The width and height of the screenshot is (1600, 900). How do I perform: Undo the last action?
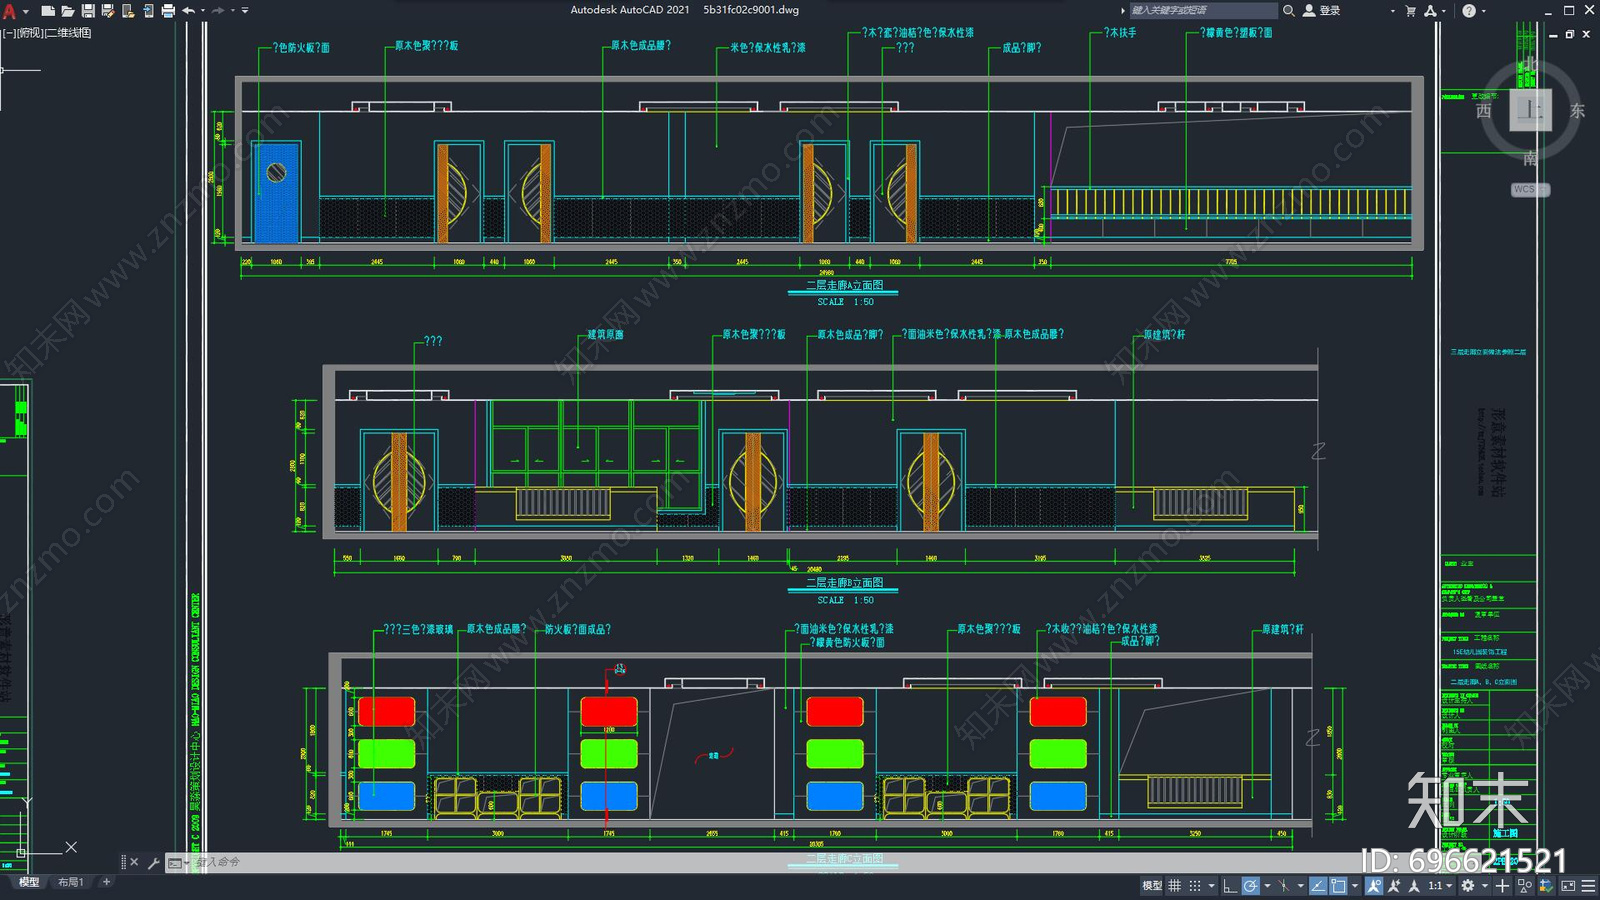[x=188, y=11]
